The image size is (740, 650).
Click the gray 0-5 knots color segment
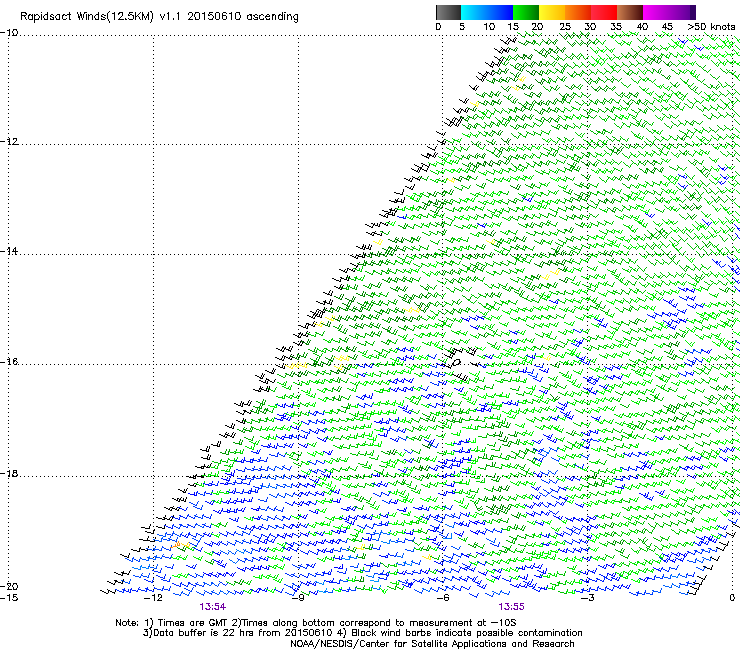click(448, 12)
